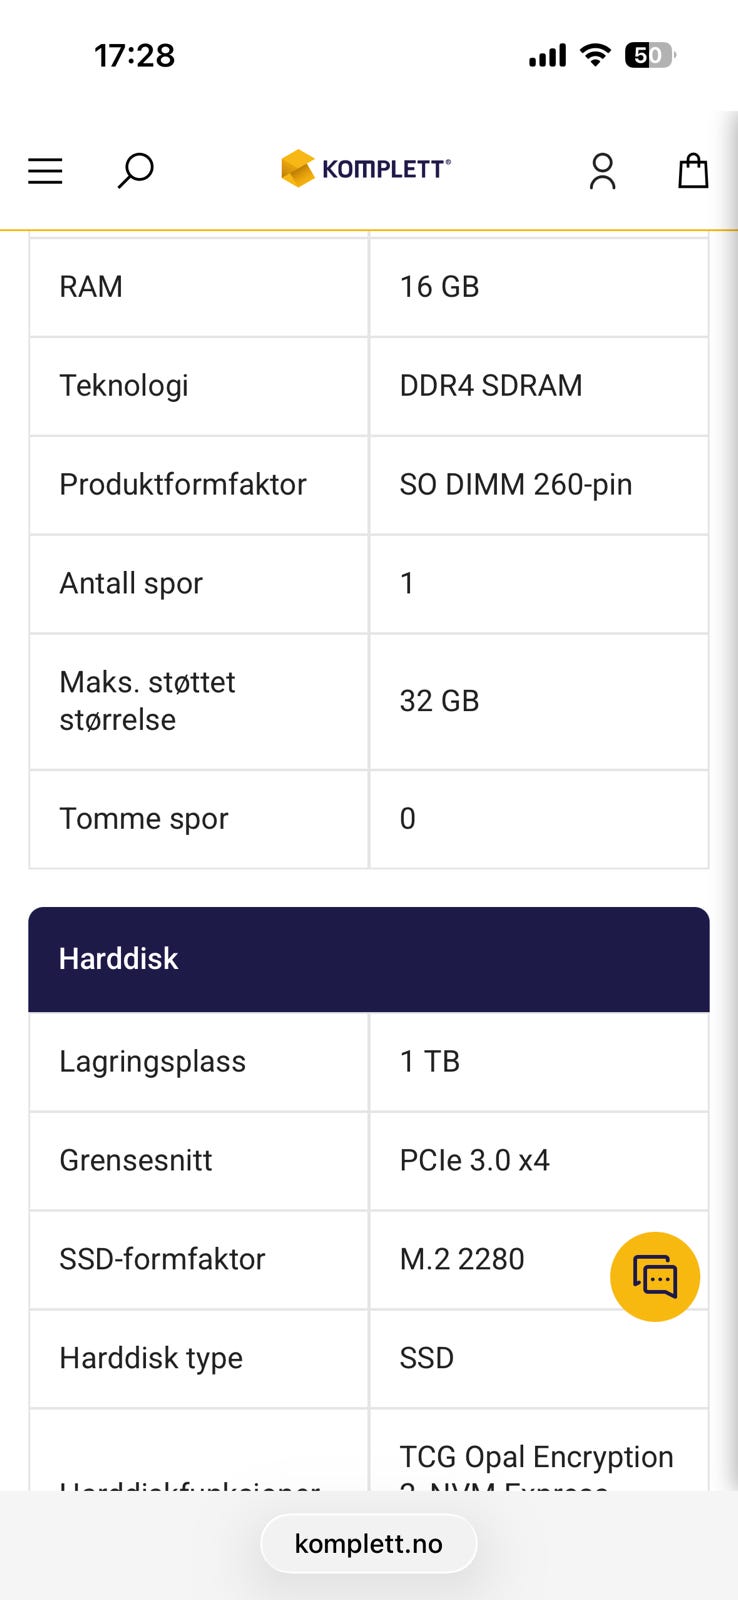The width and height of the screenshot is (738, 1600).
Task: Collapse the Harddisk section header
Action: coord(369,959)
